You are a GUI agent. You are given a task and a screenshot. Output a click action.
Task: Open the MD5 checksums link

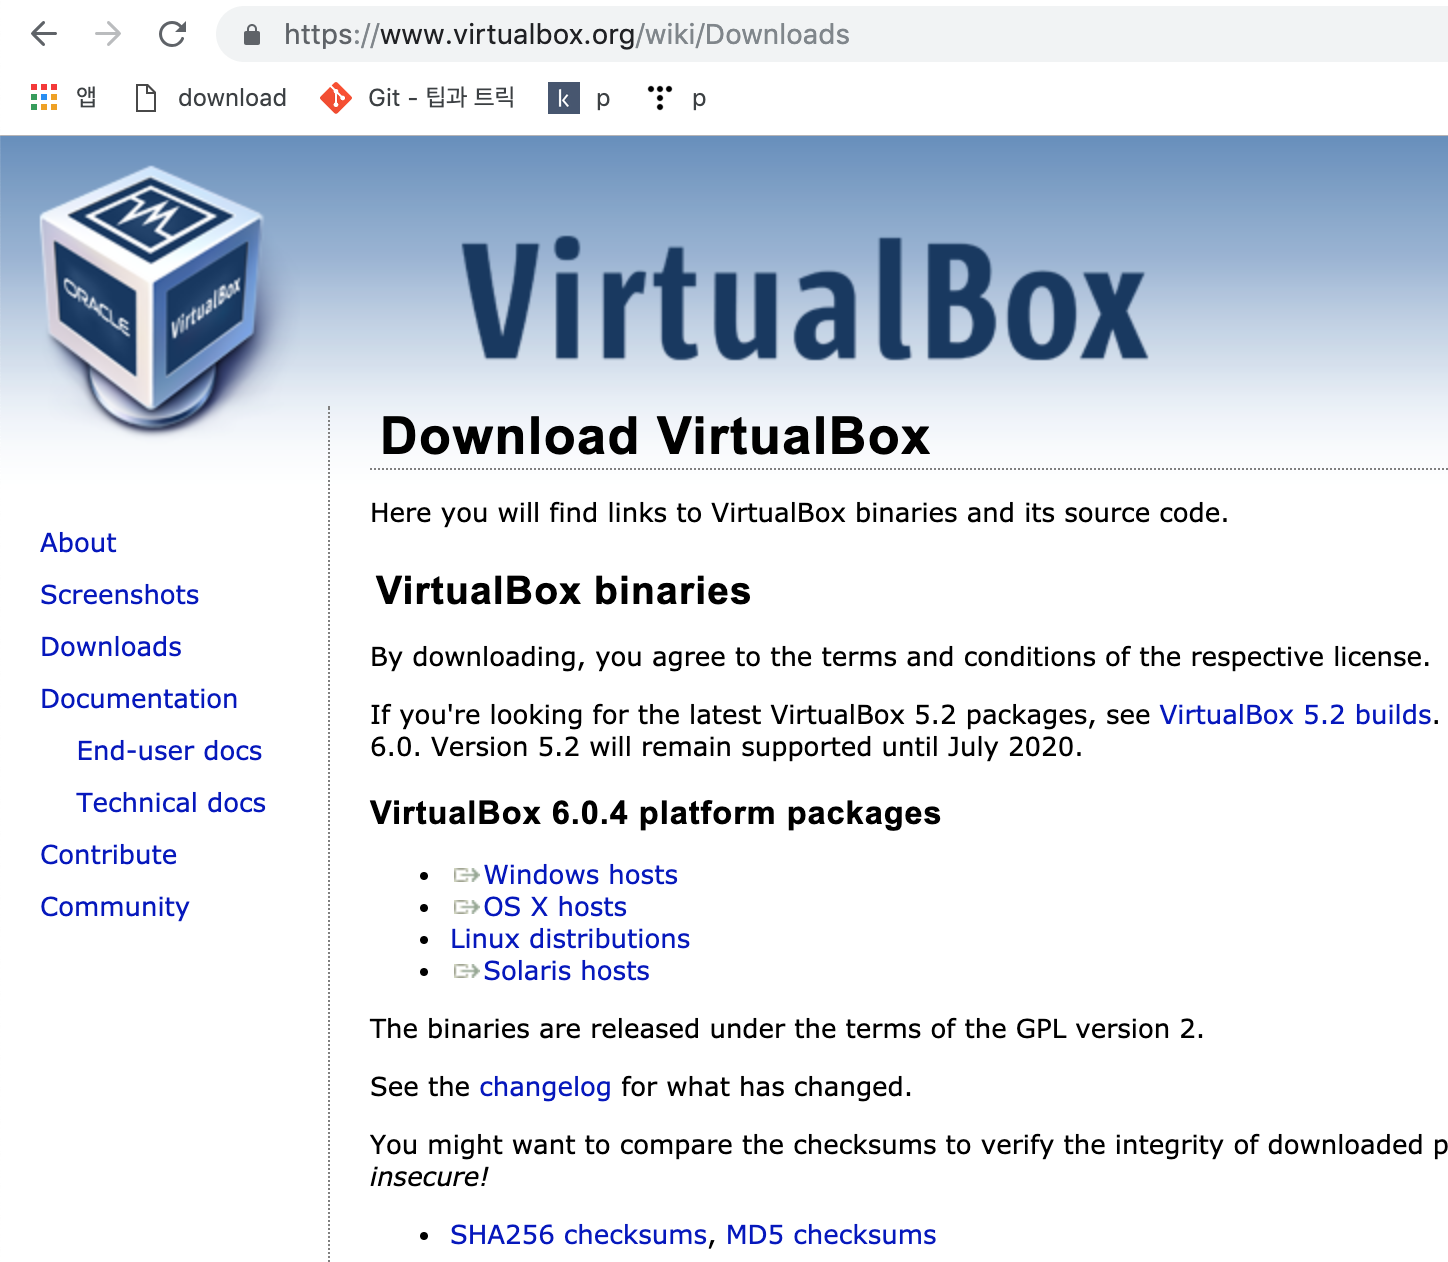831,1235
